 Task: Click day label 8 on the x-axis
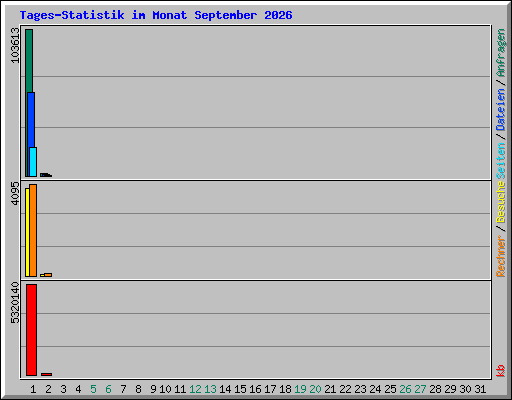coord(138,389)
